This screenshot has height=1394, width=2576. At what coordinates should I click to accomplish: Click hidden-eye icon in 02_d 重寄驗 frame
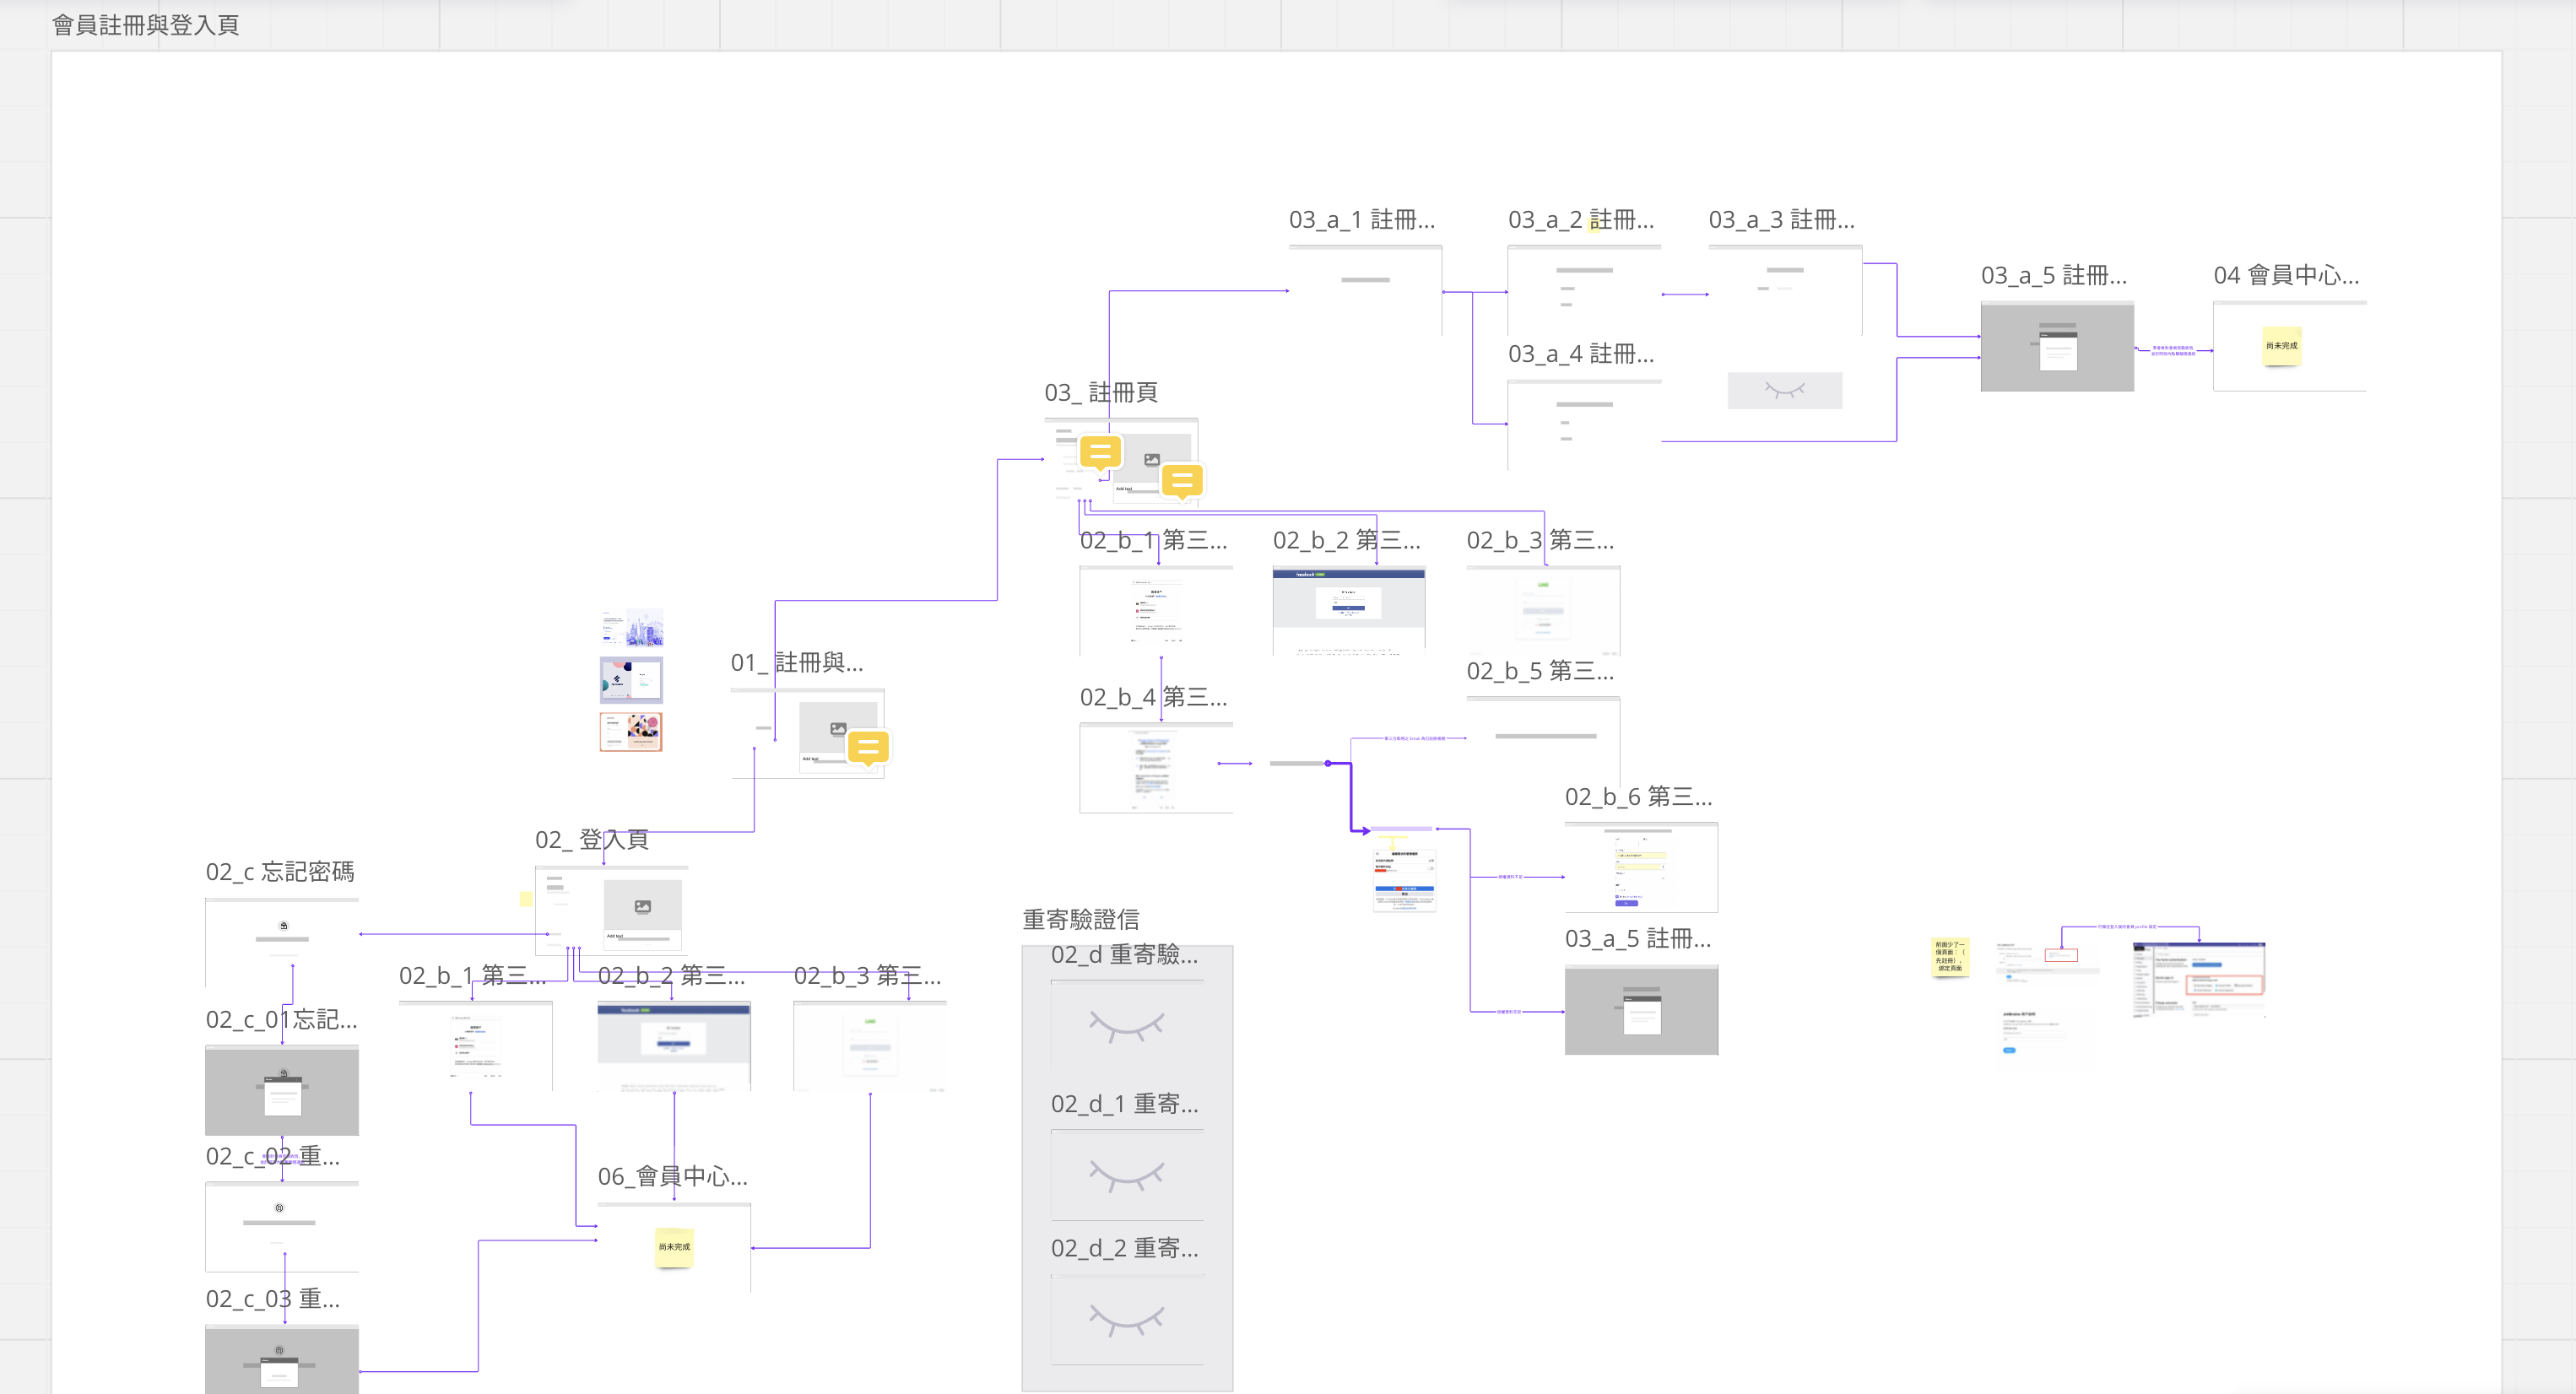[1126, 1025]
